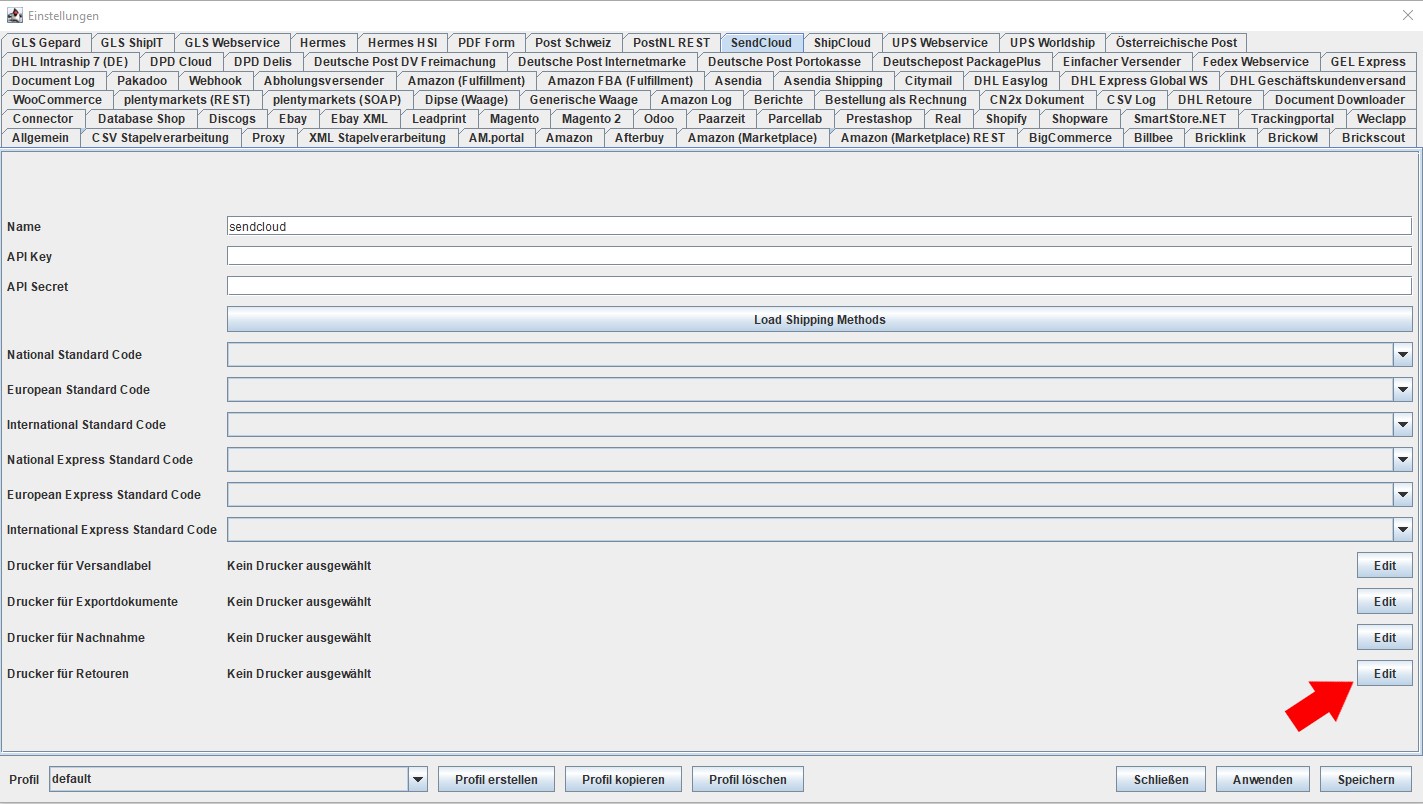
Task: Click the Name input field
Action: click(819, 226)
